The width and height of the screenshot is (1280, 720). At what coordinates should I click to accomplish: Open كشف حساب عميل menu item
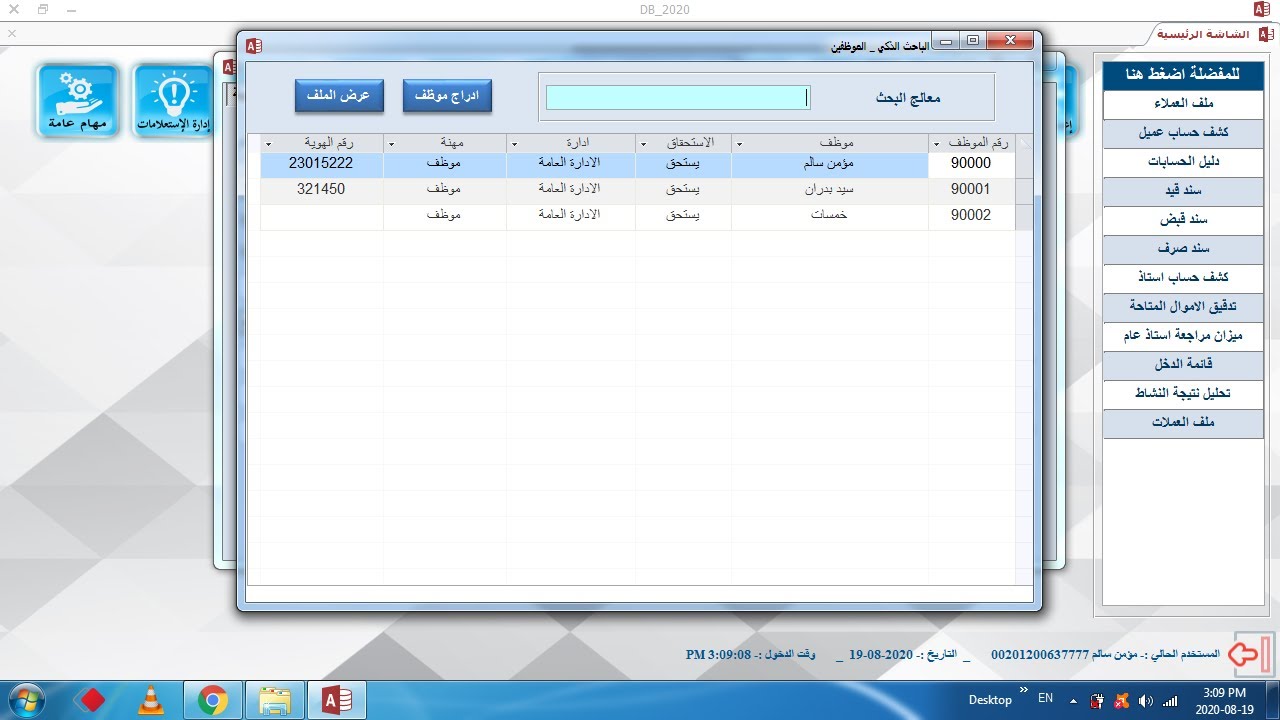(1183, 133)
